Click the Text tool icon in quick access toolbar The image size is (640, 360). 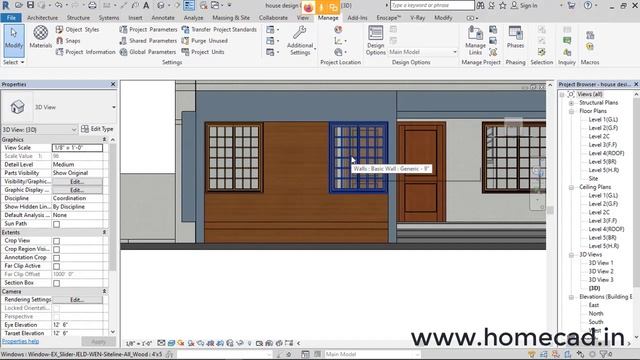(x=146, y=5)
